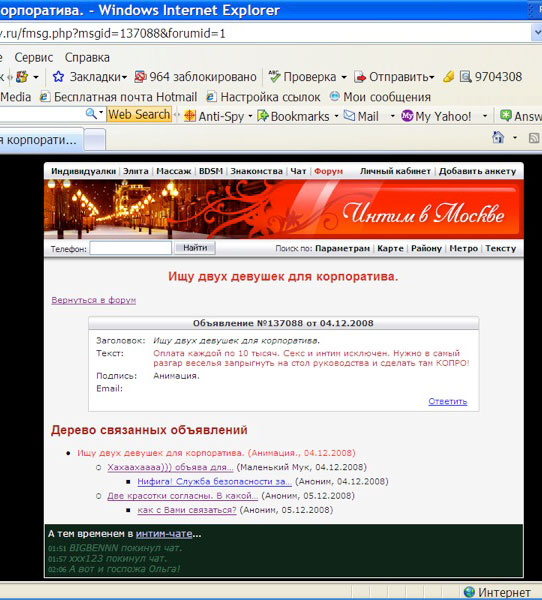Viewport: 542px width, 600px height.
Task: Click the Anti-Spy toolbar icon
Action: click(x=190, y=116)
